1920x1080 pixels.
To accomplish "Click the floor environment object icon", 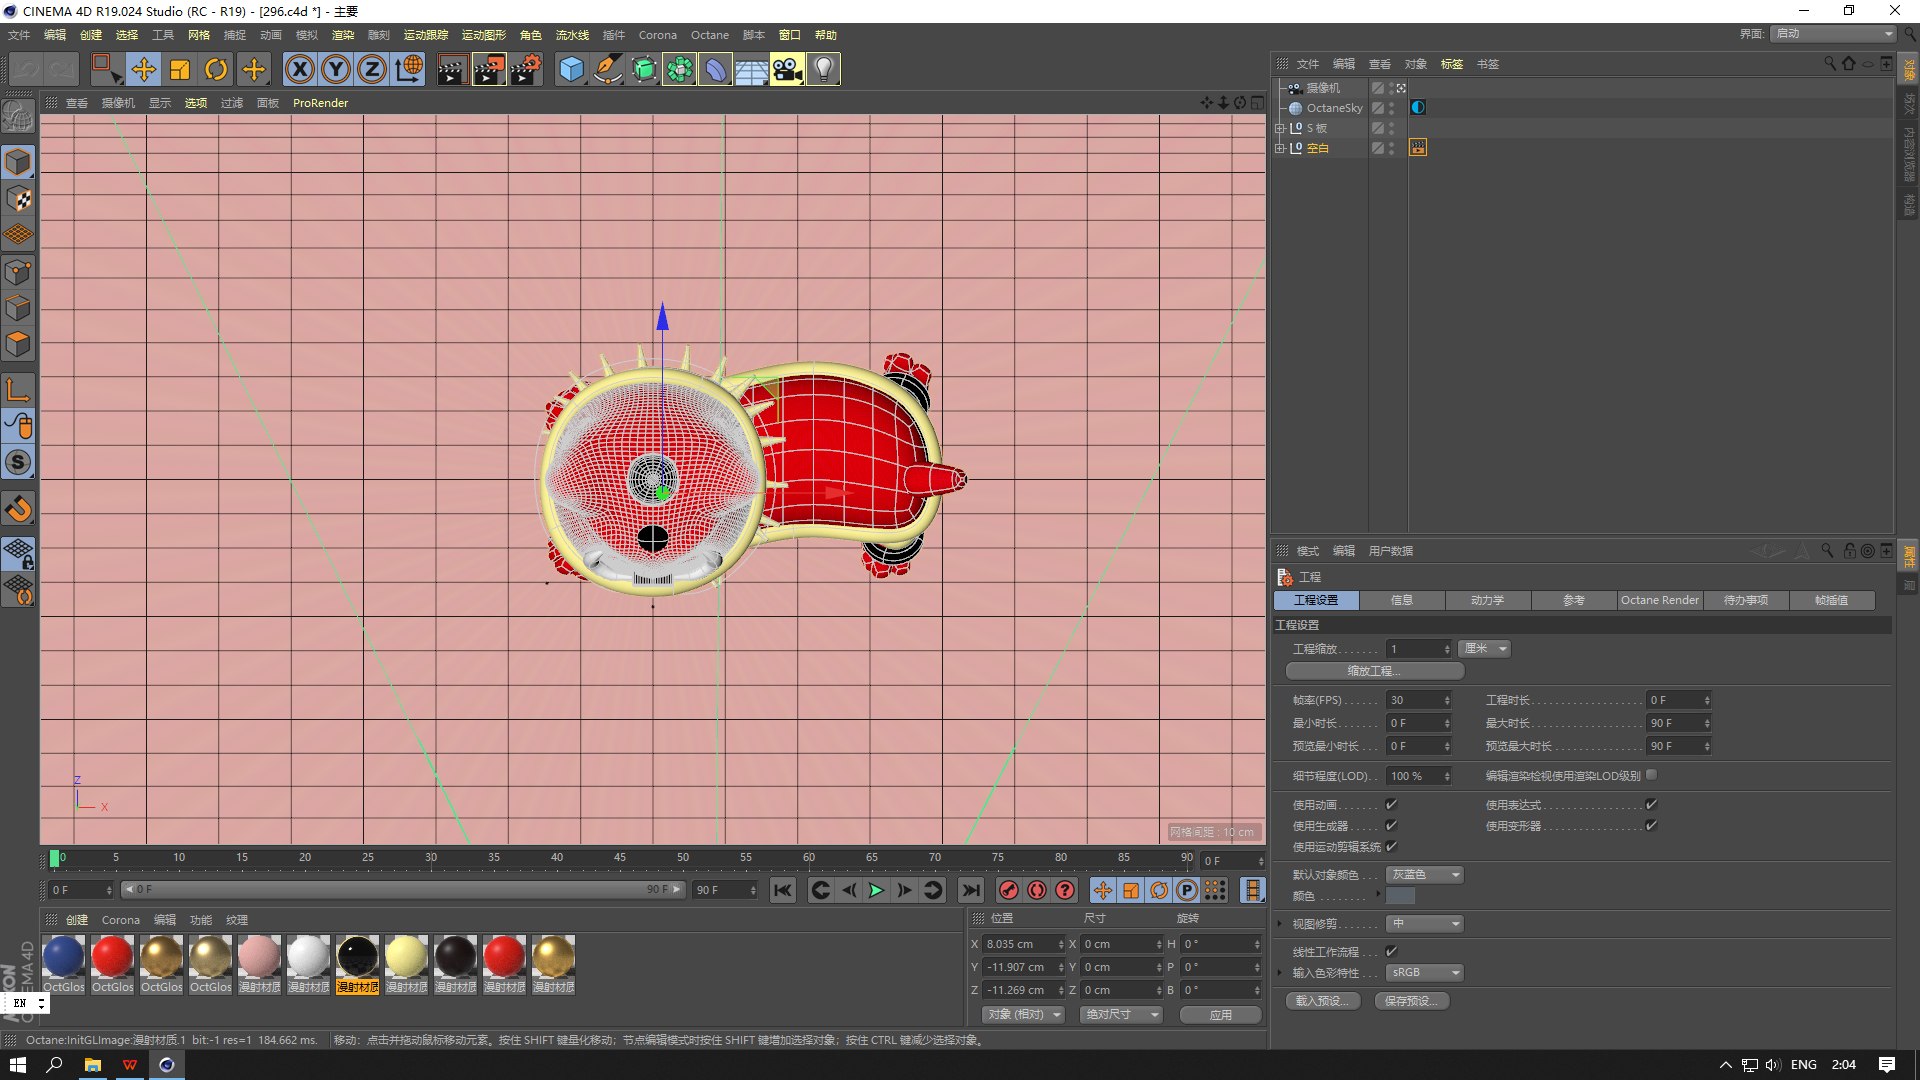I will 751,69.
